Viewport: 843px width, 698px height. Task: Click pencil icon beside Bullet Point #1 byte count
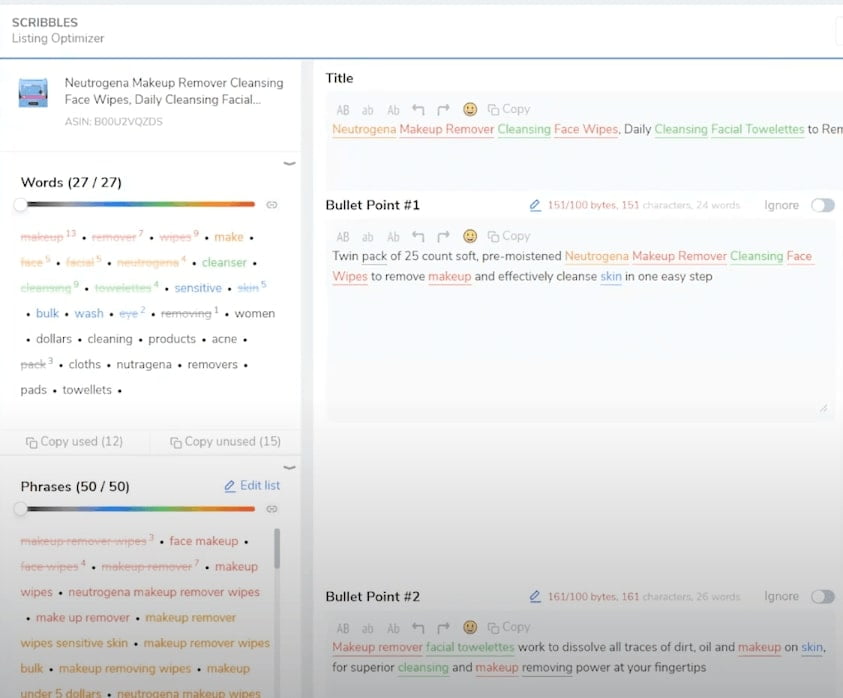(535, 205)
